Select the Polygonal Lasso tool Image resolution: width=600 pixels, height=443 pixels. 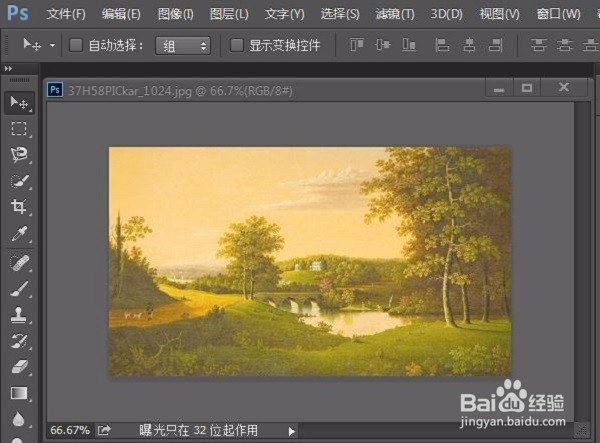pyautogui.click(x=19, y=155)
